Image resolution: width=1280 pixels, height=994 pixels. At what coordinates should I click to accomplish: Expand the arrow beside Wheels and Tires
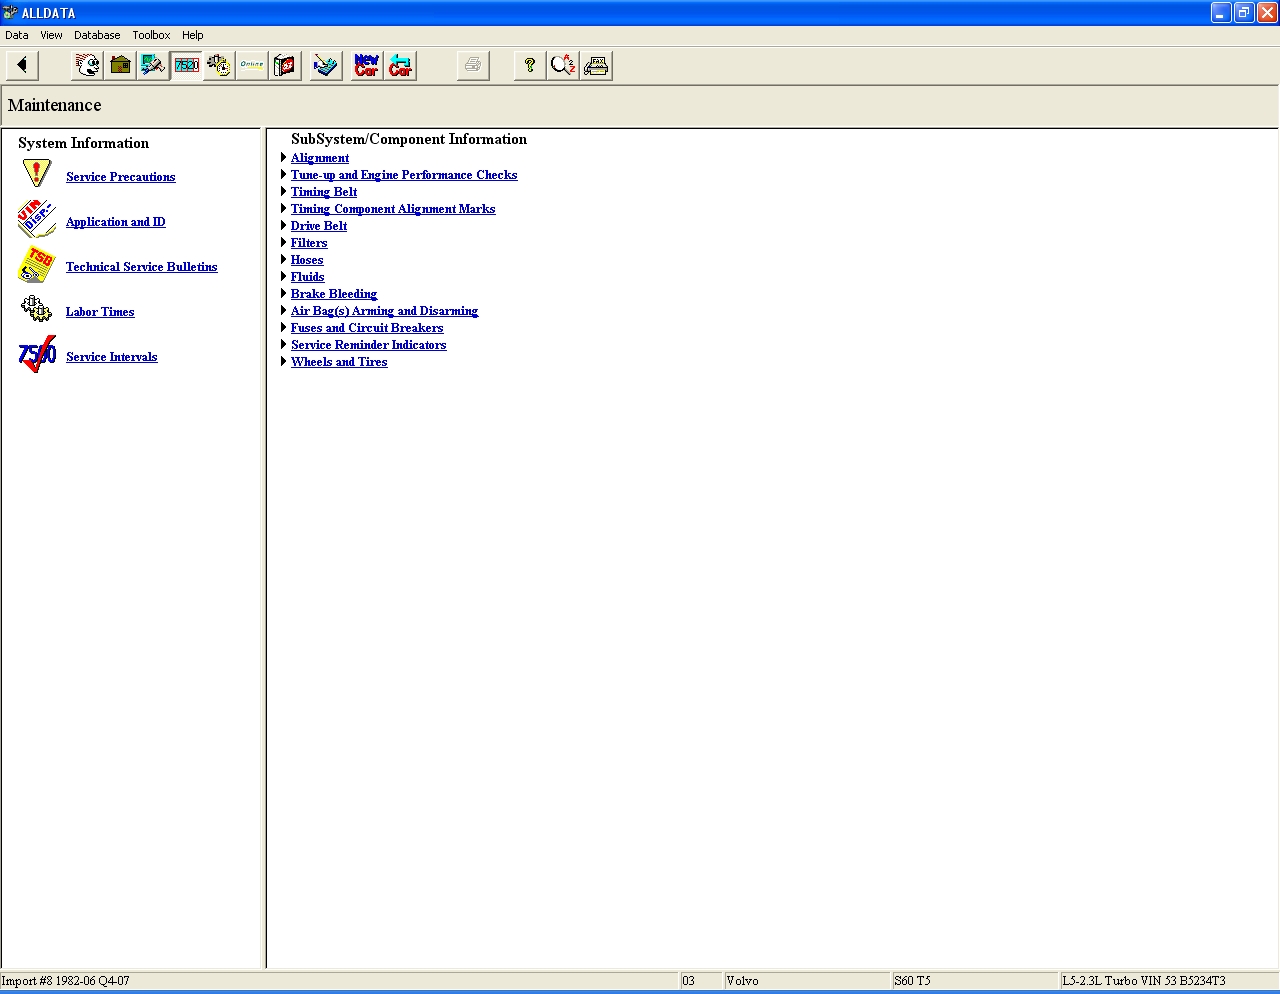coord(284,361)
